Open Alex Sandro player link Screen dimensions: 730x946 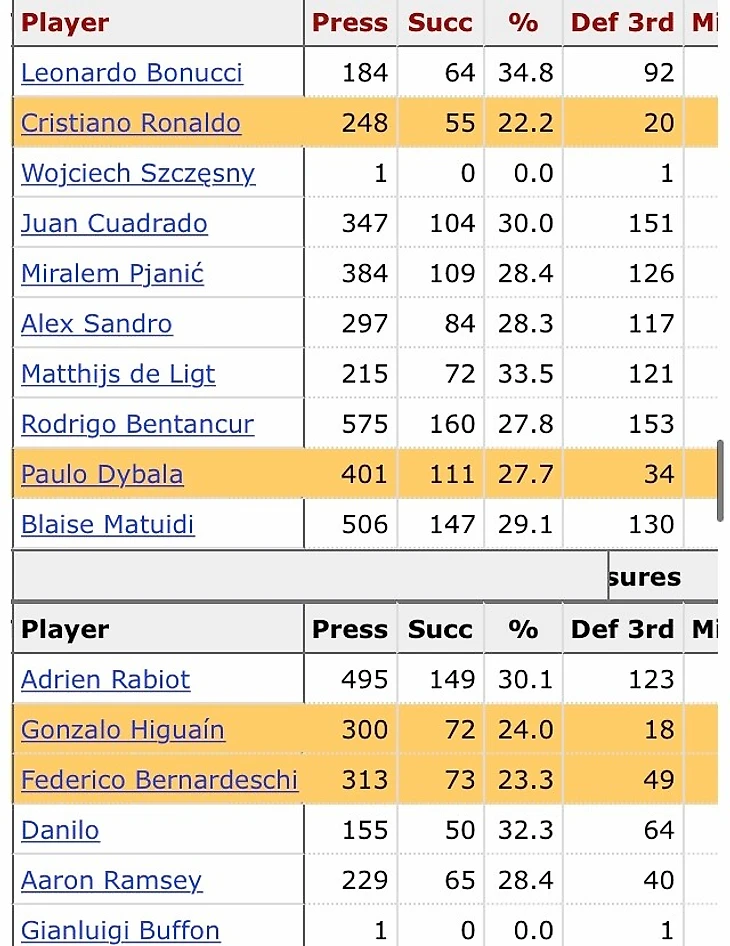click(97, 324)
